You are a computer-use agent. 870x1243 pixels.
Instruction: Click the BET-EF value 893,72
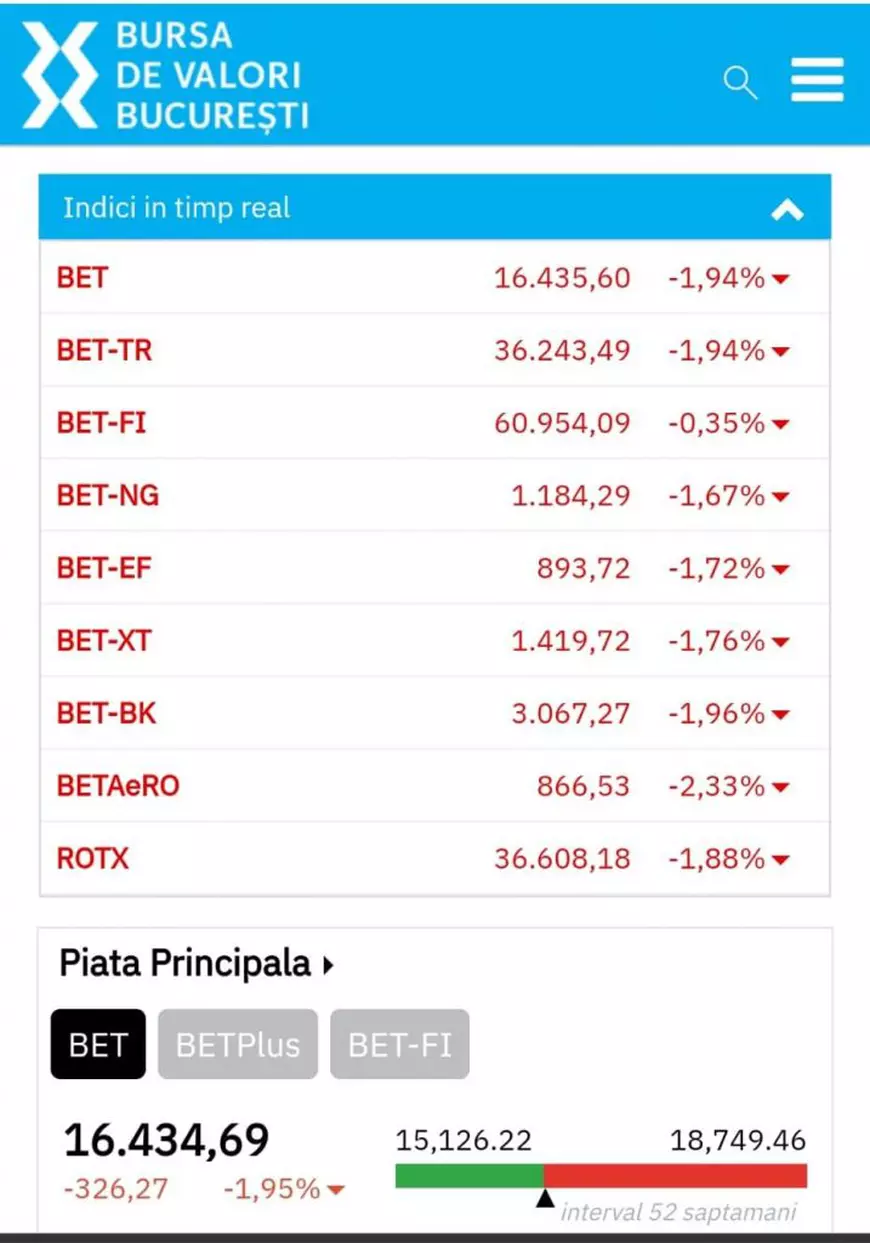pos(584,568)
